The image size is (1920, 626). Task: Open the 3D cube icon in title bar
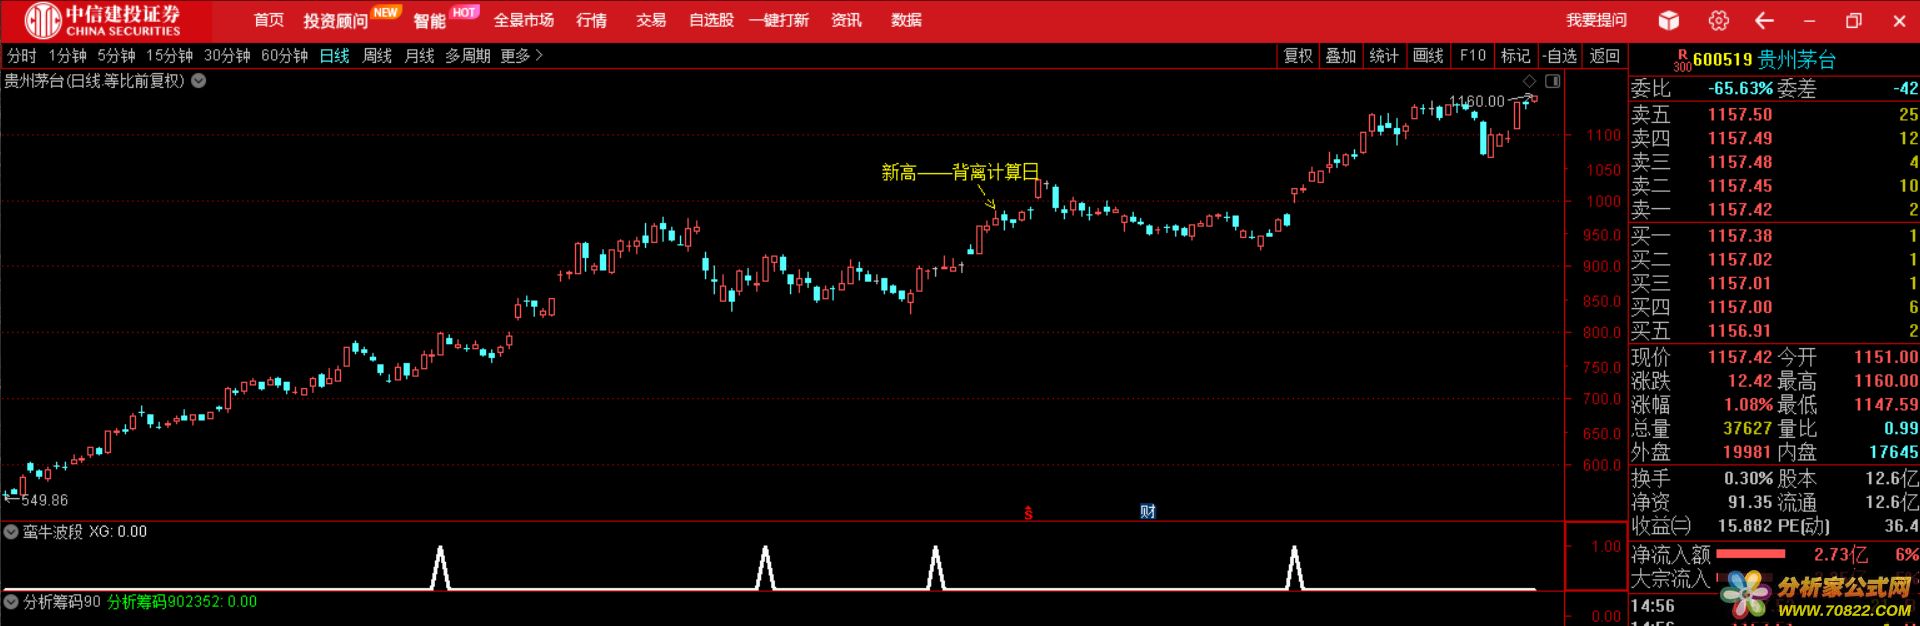point(1668,20)
